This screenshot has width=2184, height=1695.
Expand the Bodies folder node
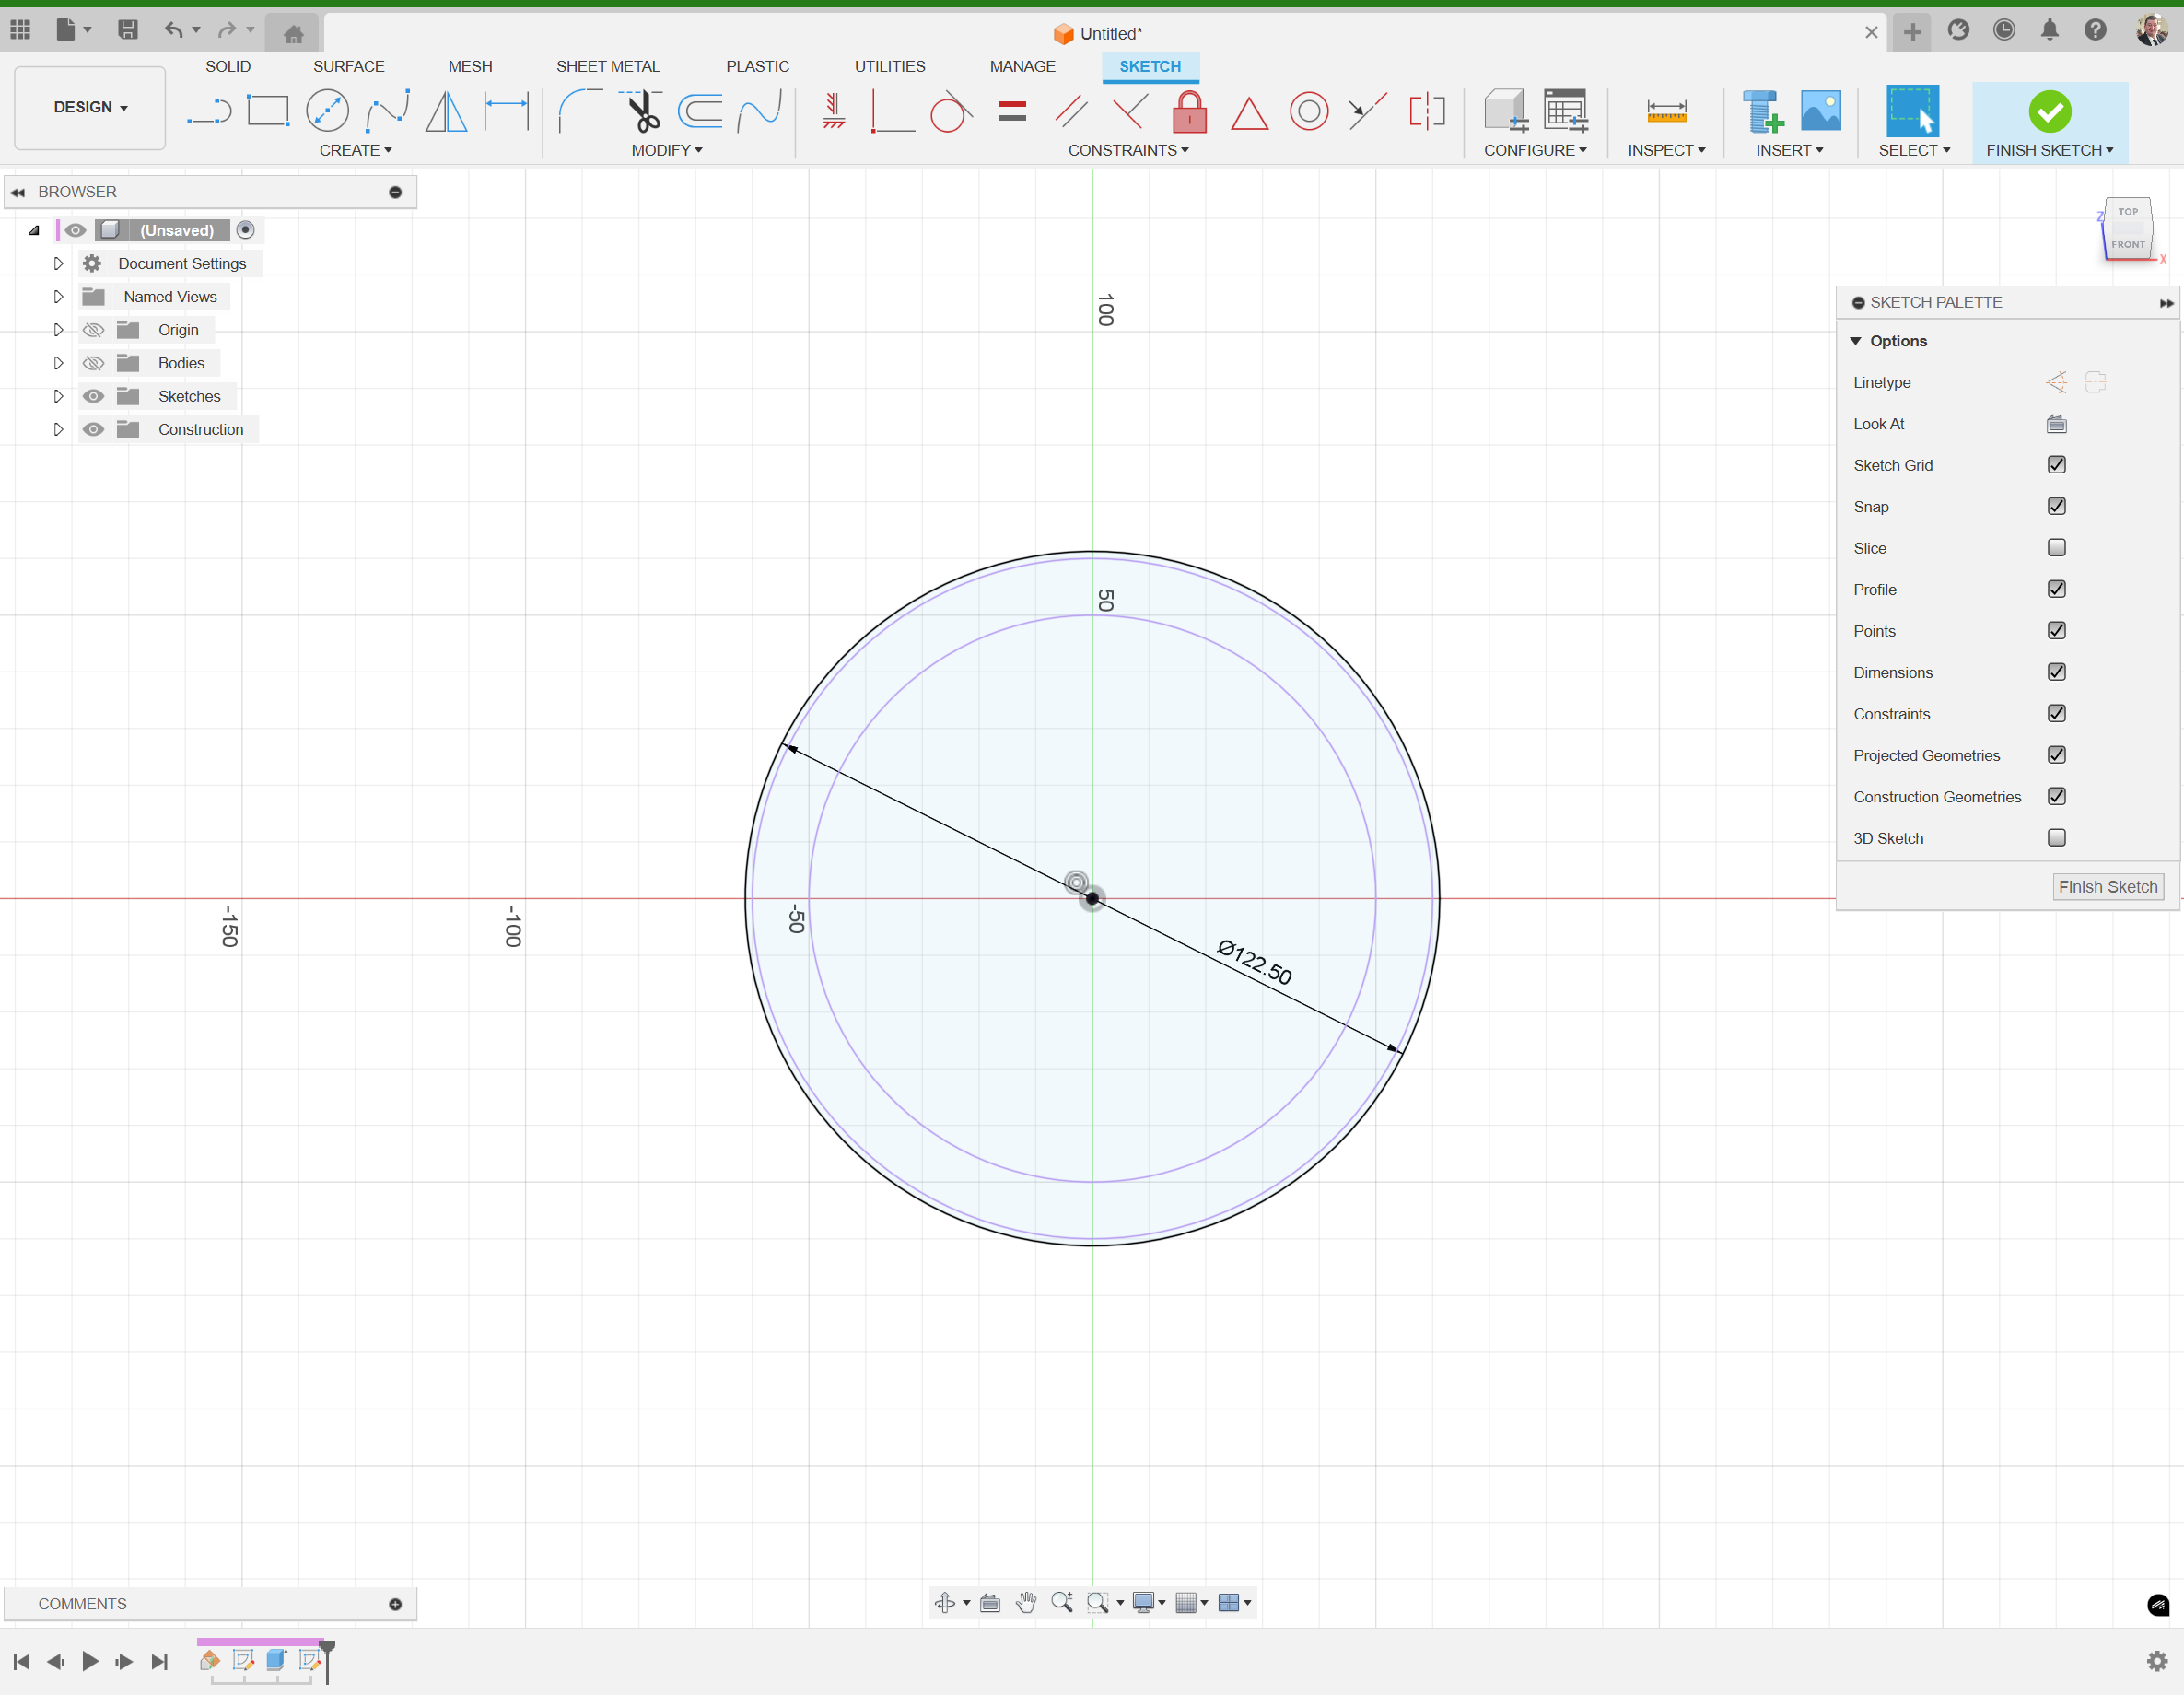pos(58,363)
